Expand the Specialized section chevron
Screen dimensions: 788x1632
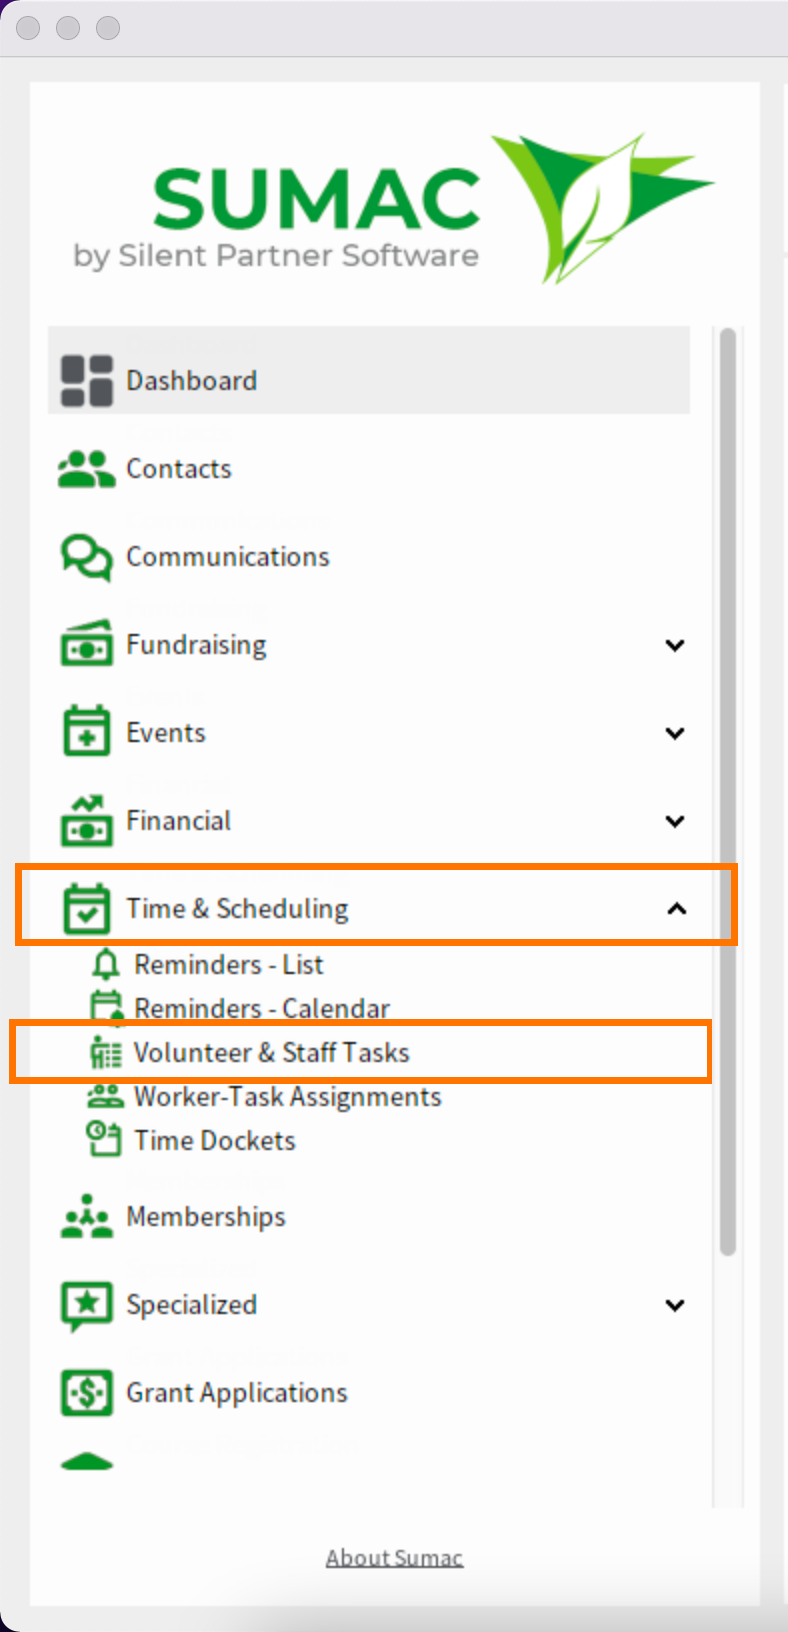coord(675,1305)
